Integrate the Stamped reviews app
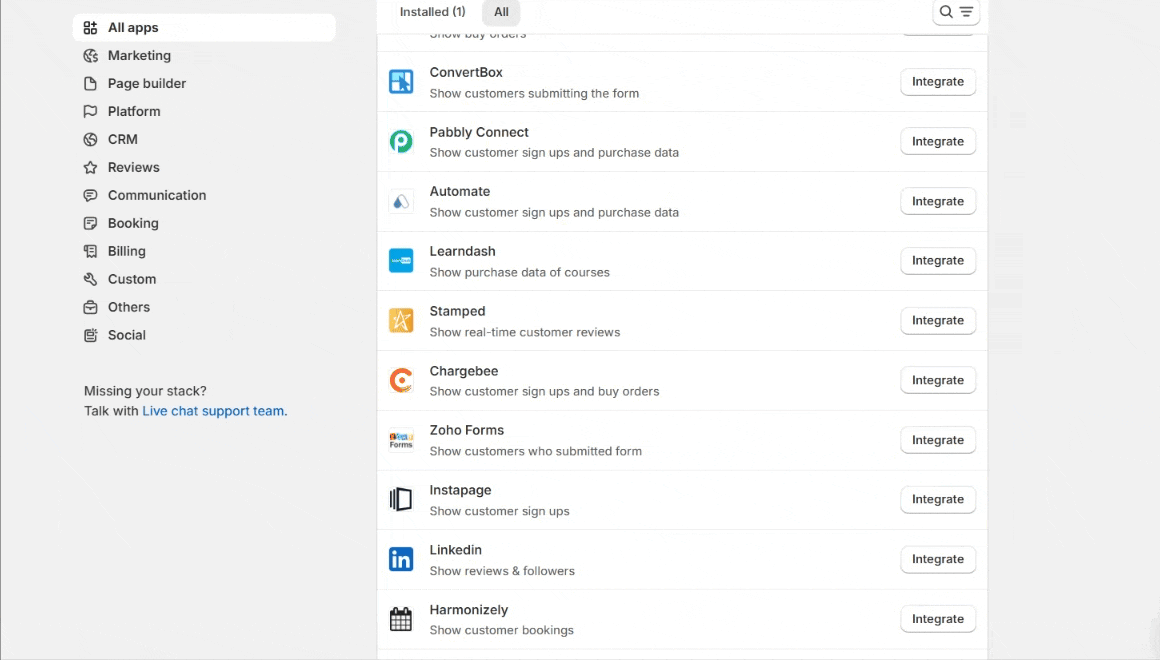The height and width of the screenshot is (660, 1160). (937, 321)
